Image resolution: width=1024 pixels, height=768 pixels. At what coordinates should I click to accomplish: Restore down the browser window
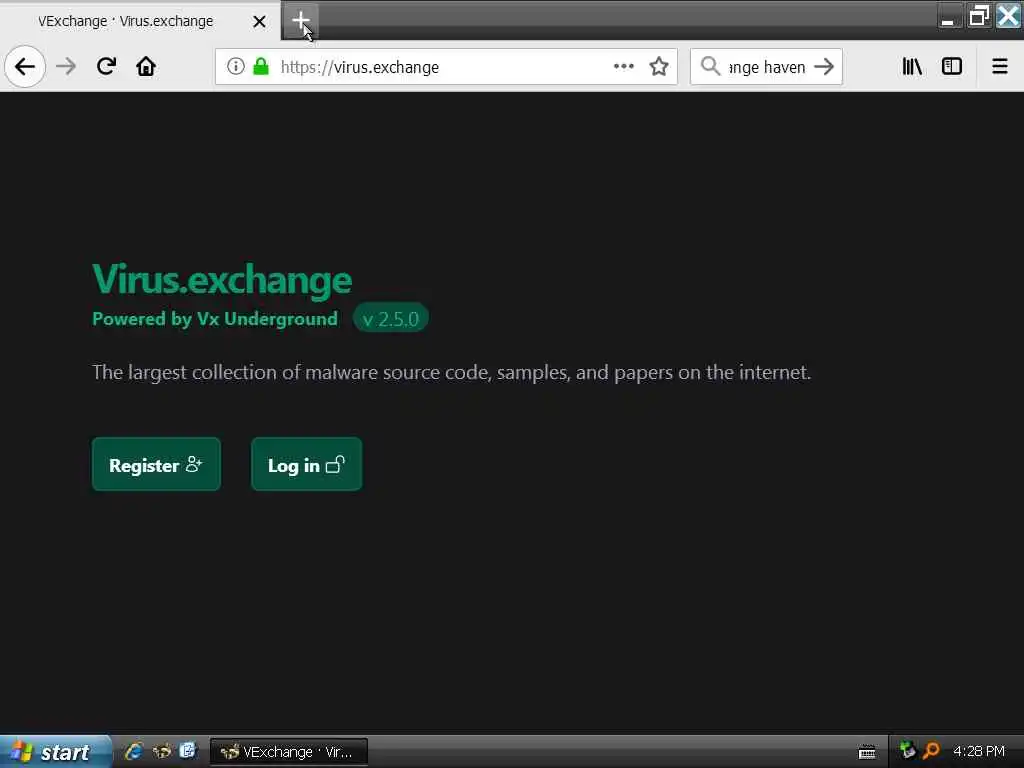[978, 16]
